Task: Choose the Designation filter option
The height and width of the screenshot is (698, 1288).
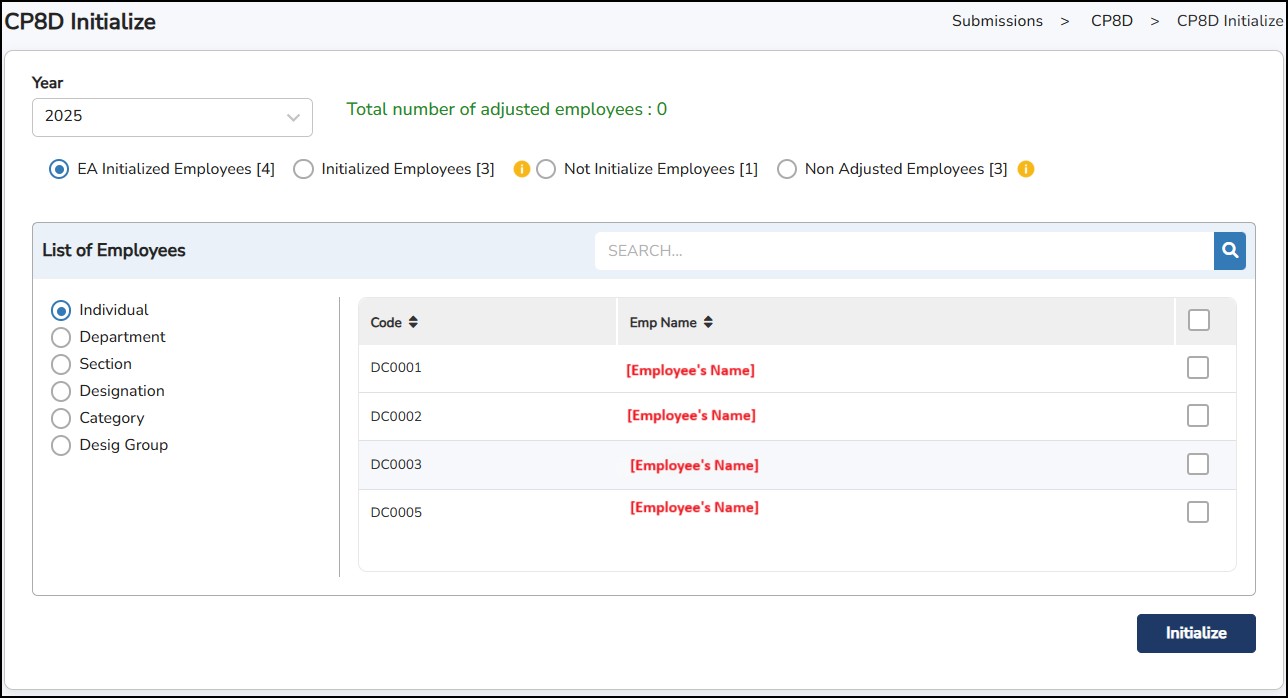Action: click(61, 392)
